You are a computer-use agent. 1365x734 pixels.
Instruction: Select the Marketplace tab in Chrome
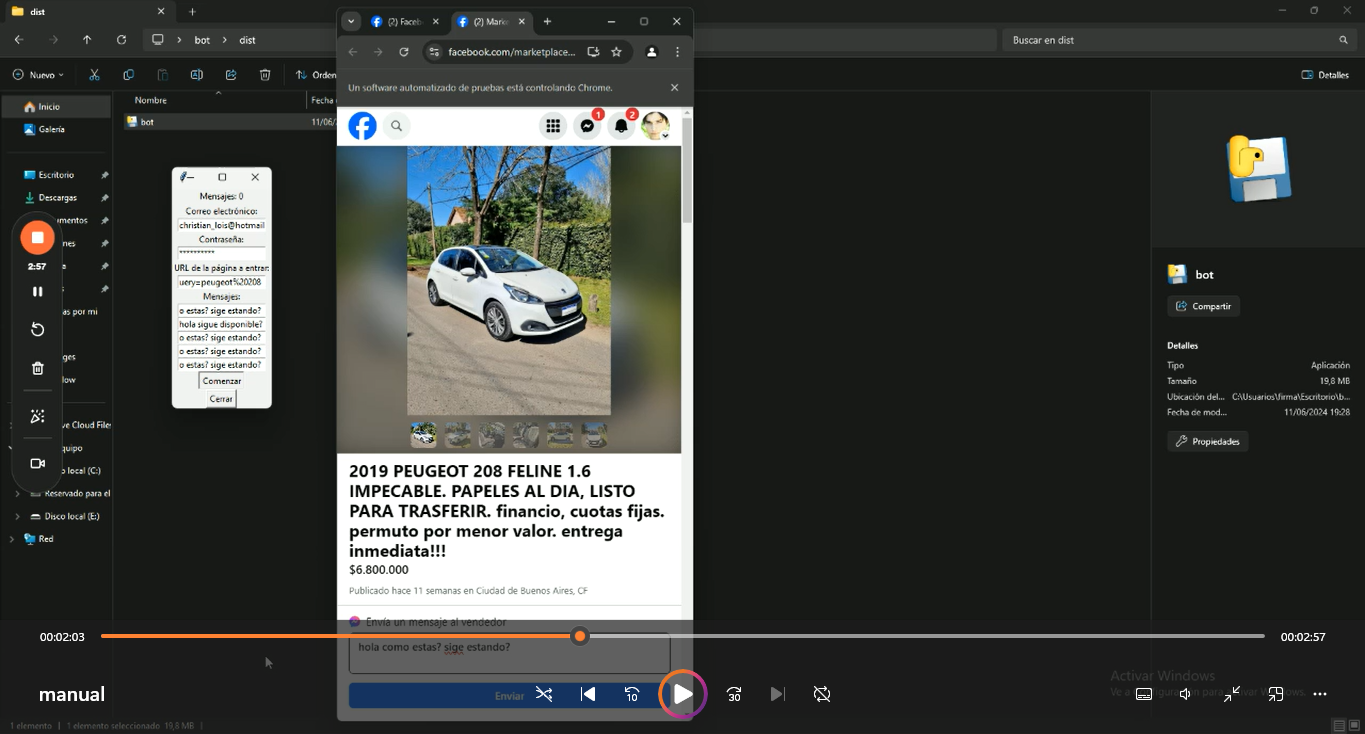coord(492,22)
